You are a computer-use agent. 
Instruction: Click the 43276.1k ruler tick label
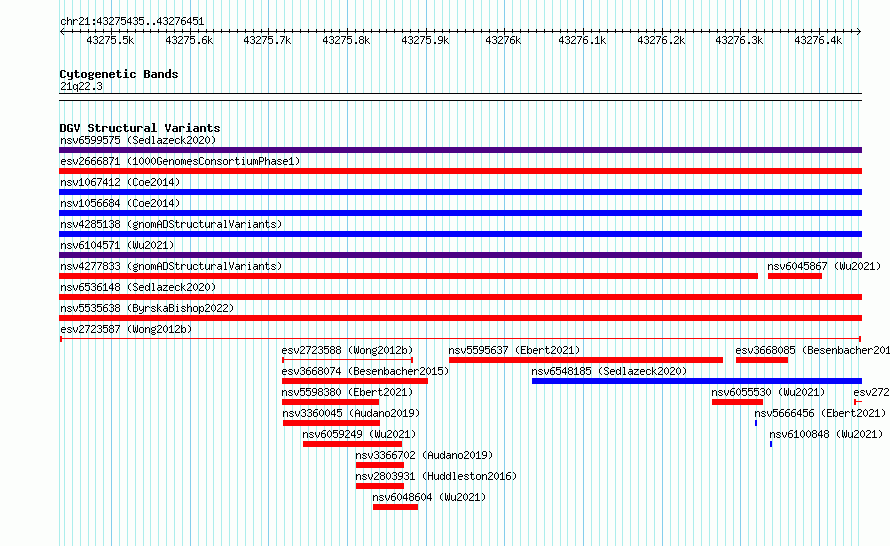(x=582, y=40)
